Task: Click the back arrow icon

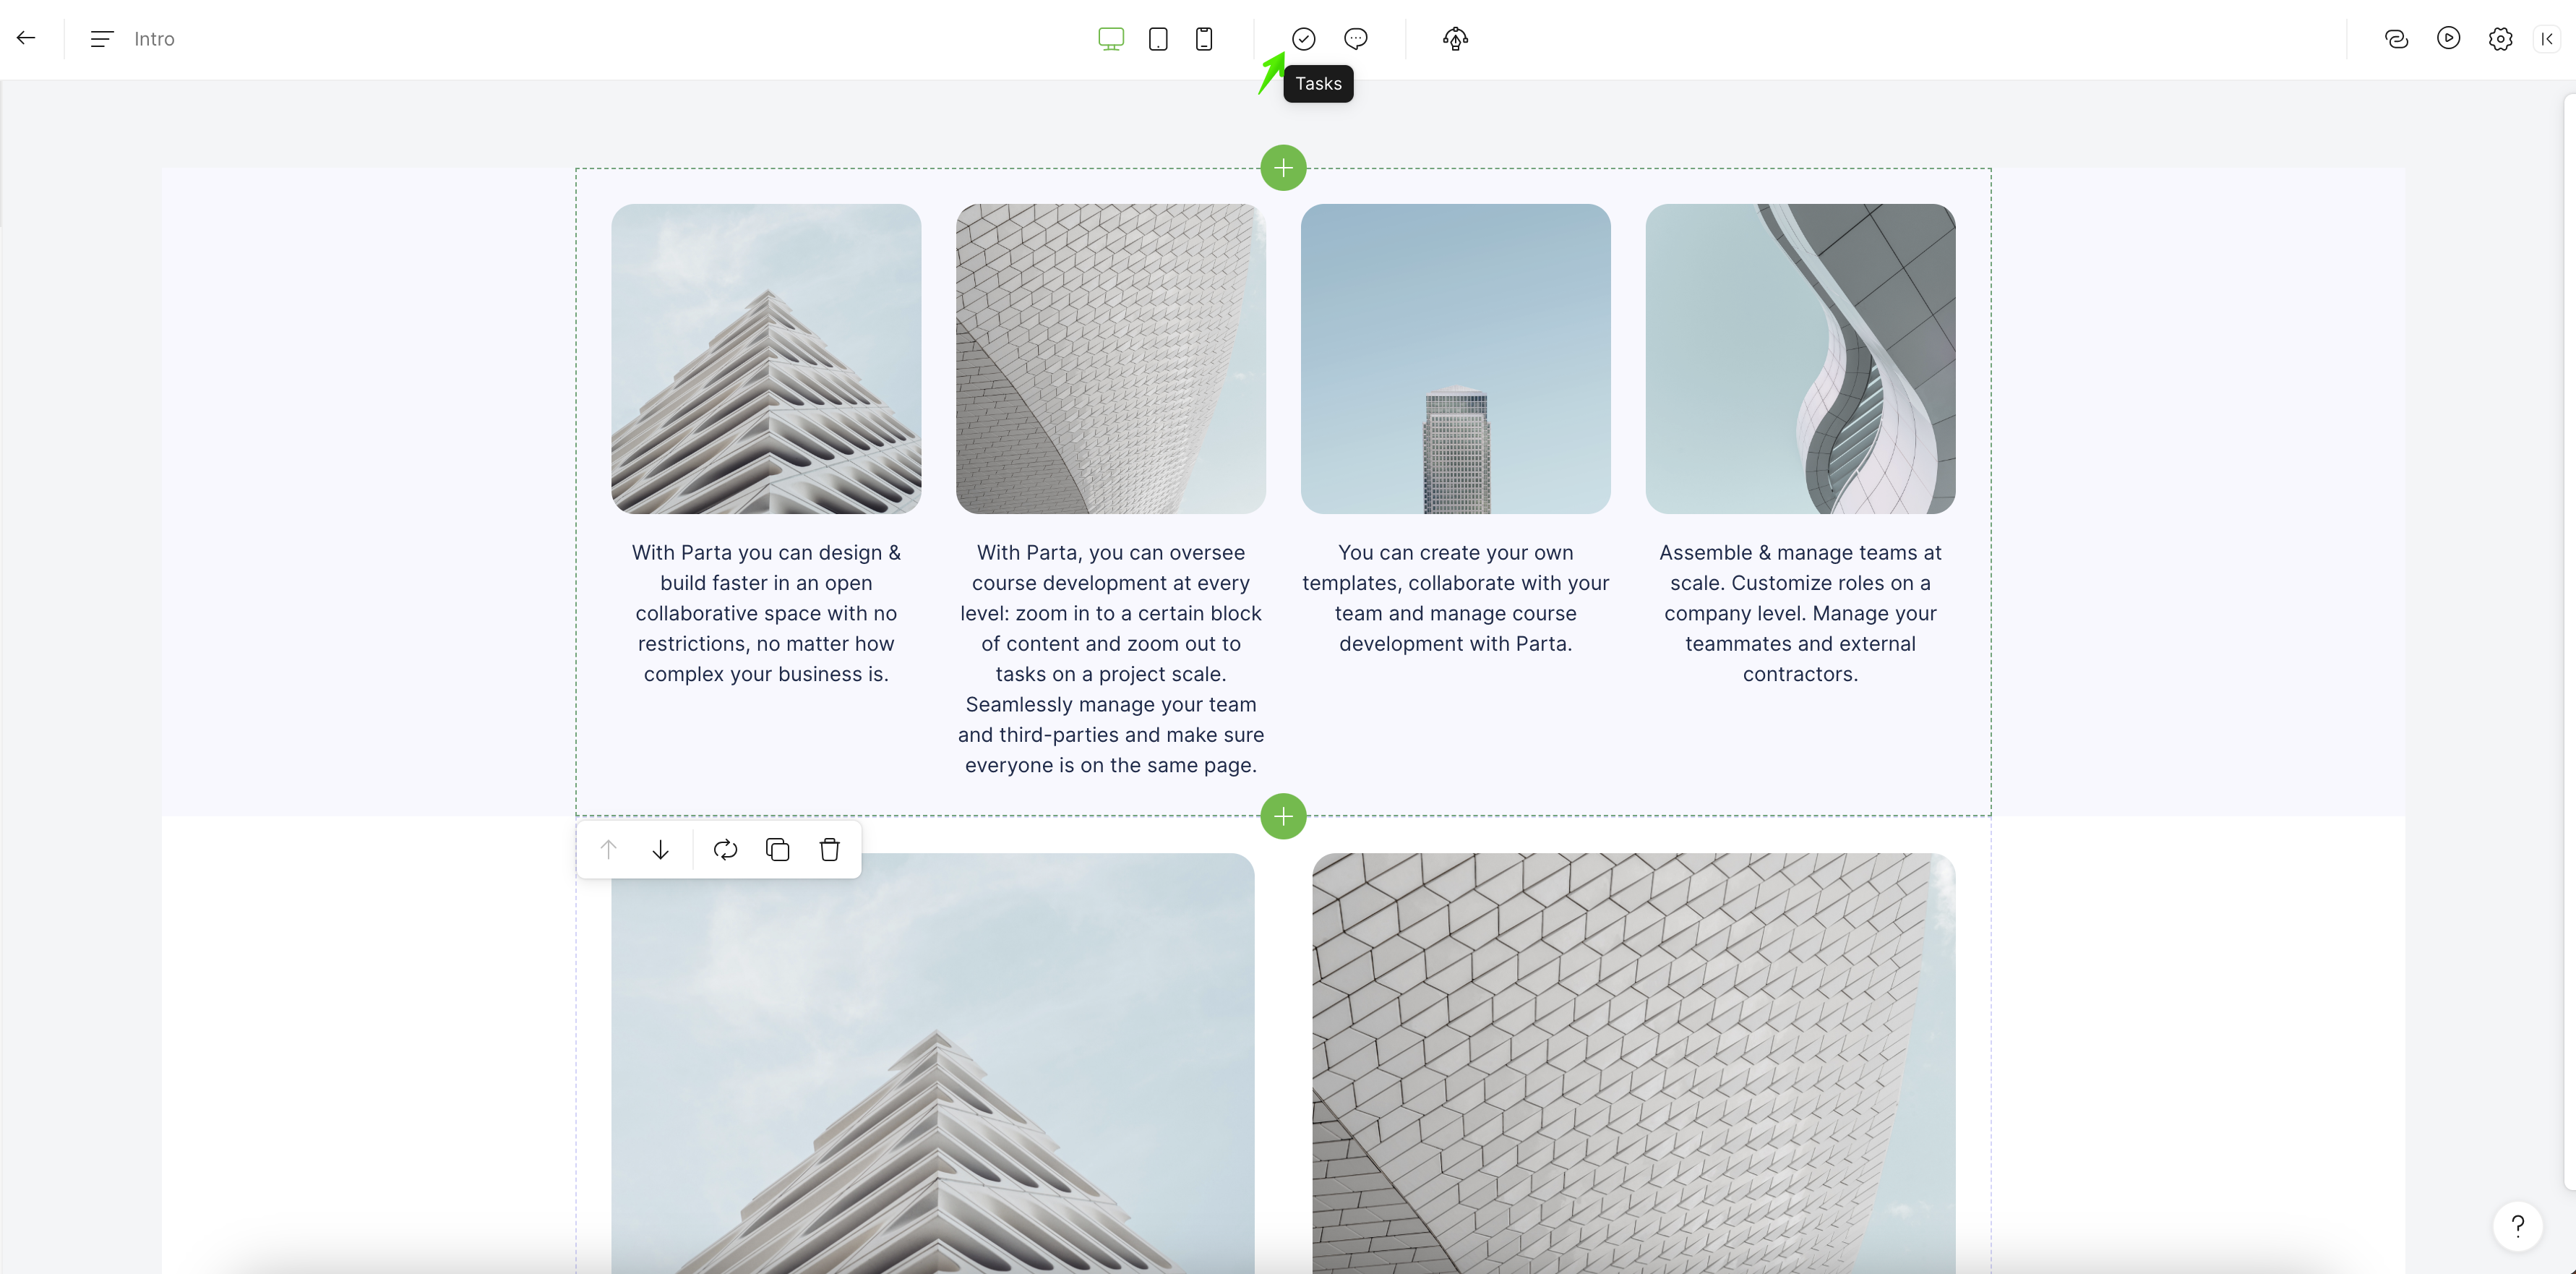Action: (27, 38)
